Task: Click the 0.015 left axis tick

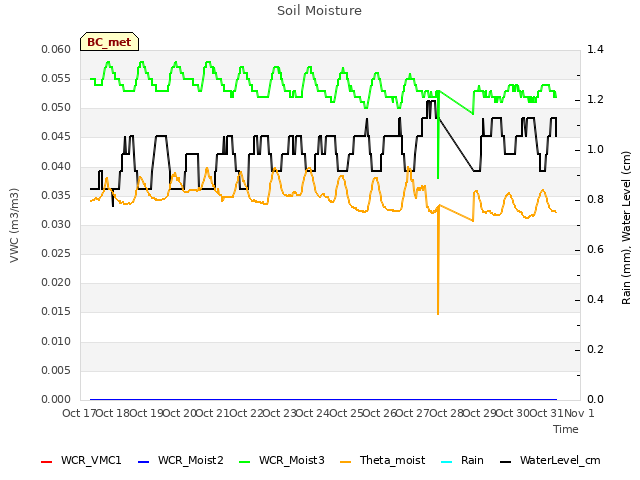Action: point(56,311)
